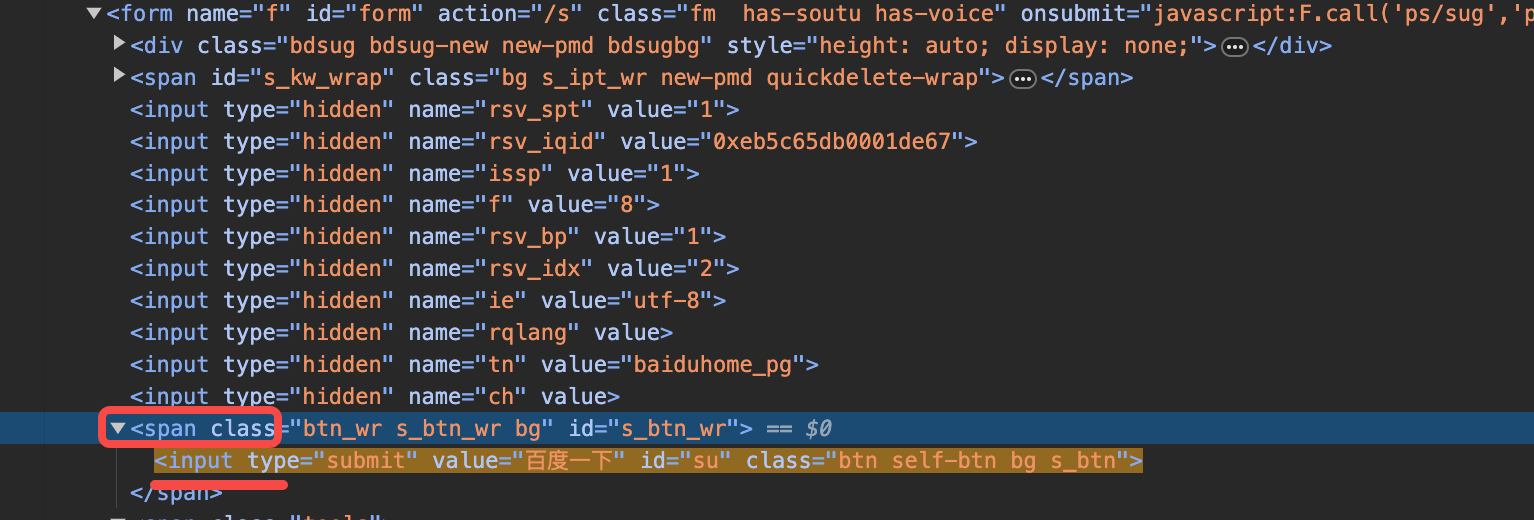Collapse the form name="f" node
This screenshot has height=520, width=1534.
tap(94, 13)
